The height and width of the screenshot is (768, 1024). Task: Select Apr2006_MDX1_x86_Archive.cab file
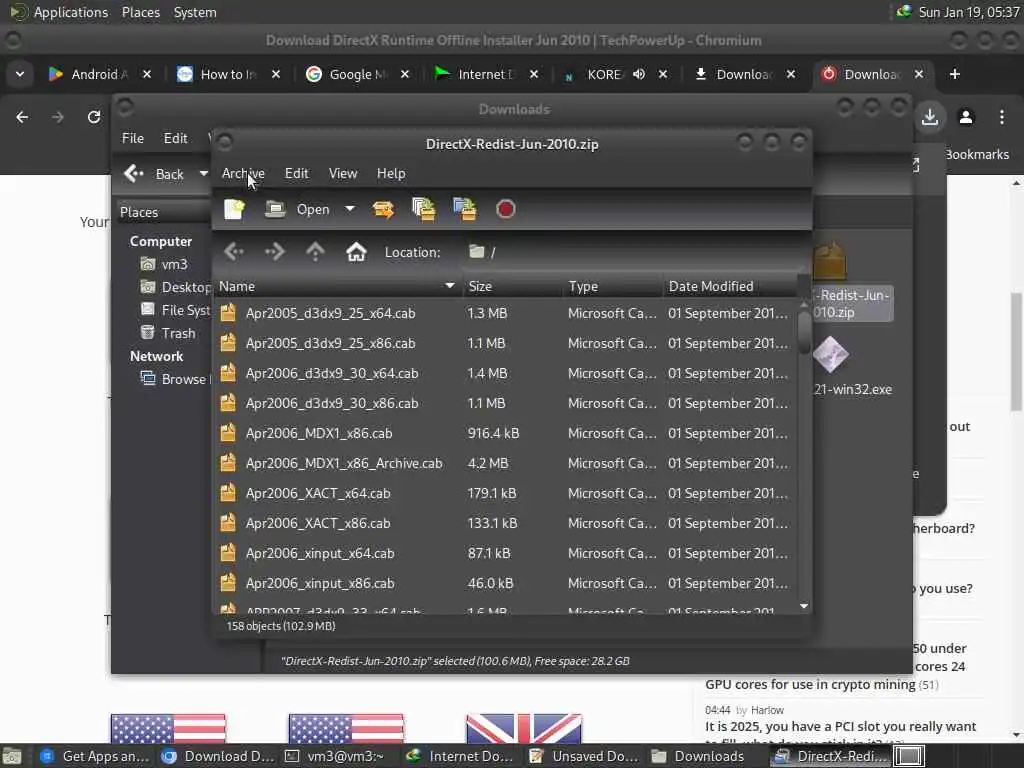504,464
